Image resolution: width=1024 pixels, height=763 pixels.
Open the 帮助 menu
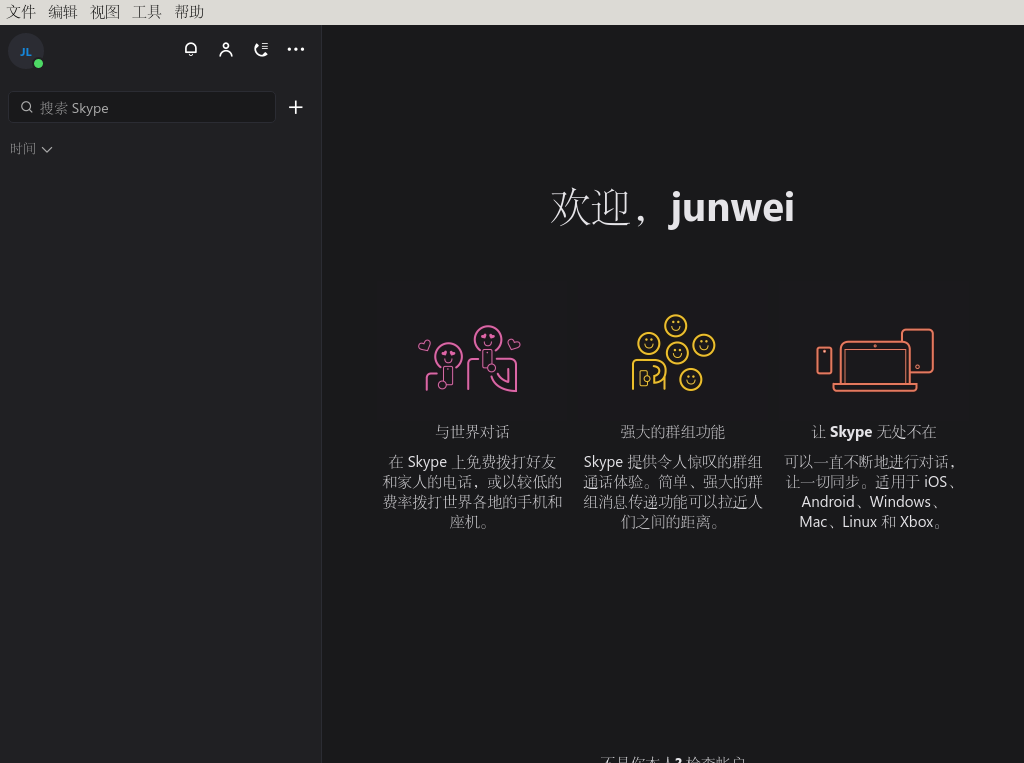(x=188, y=12)
